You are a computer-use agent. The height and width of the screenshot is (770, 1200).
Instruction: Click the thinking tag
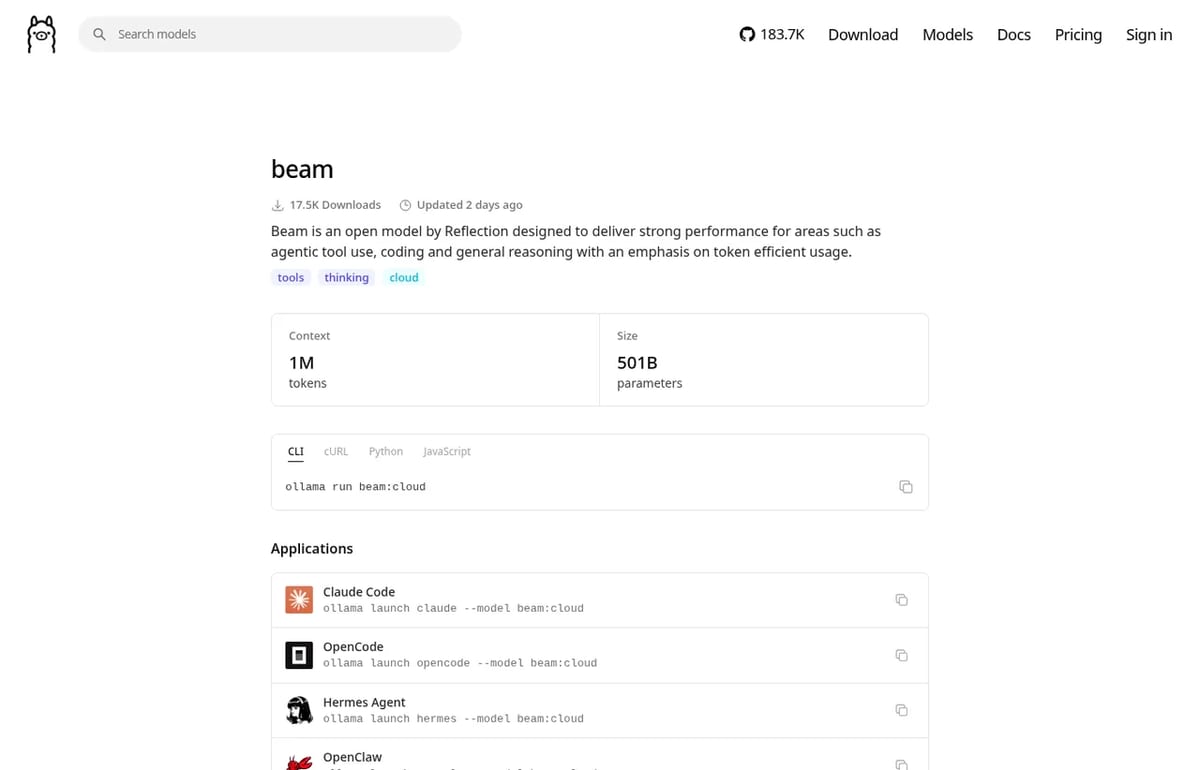pyautogui.click(x=347, y=277)
